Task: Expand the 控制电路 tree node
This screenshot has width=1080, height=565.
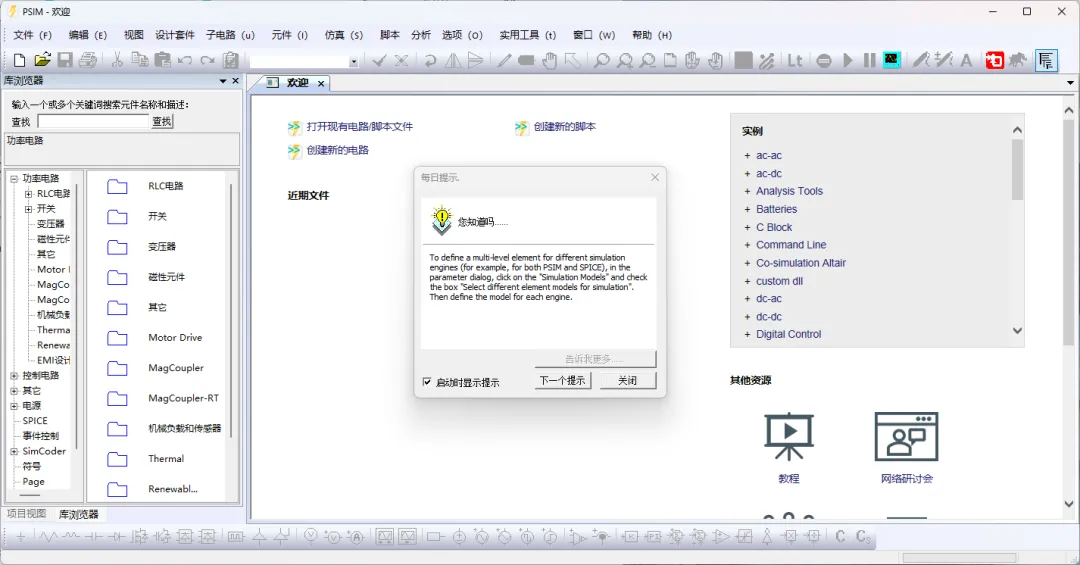Action: point(14,376)
